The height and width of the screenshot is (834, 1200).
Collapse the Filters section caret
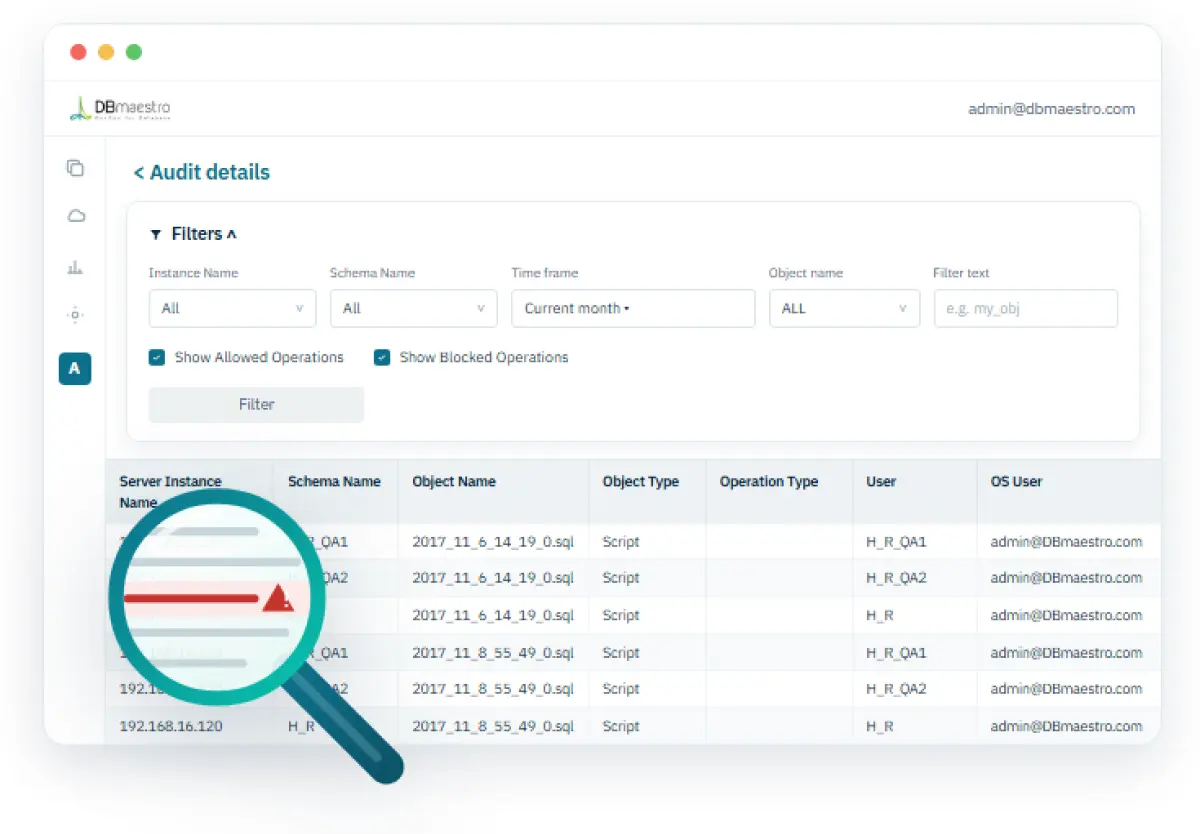click(x=232, y=234)
